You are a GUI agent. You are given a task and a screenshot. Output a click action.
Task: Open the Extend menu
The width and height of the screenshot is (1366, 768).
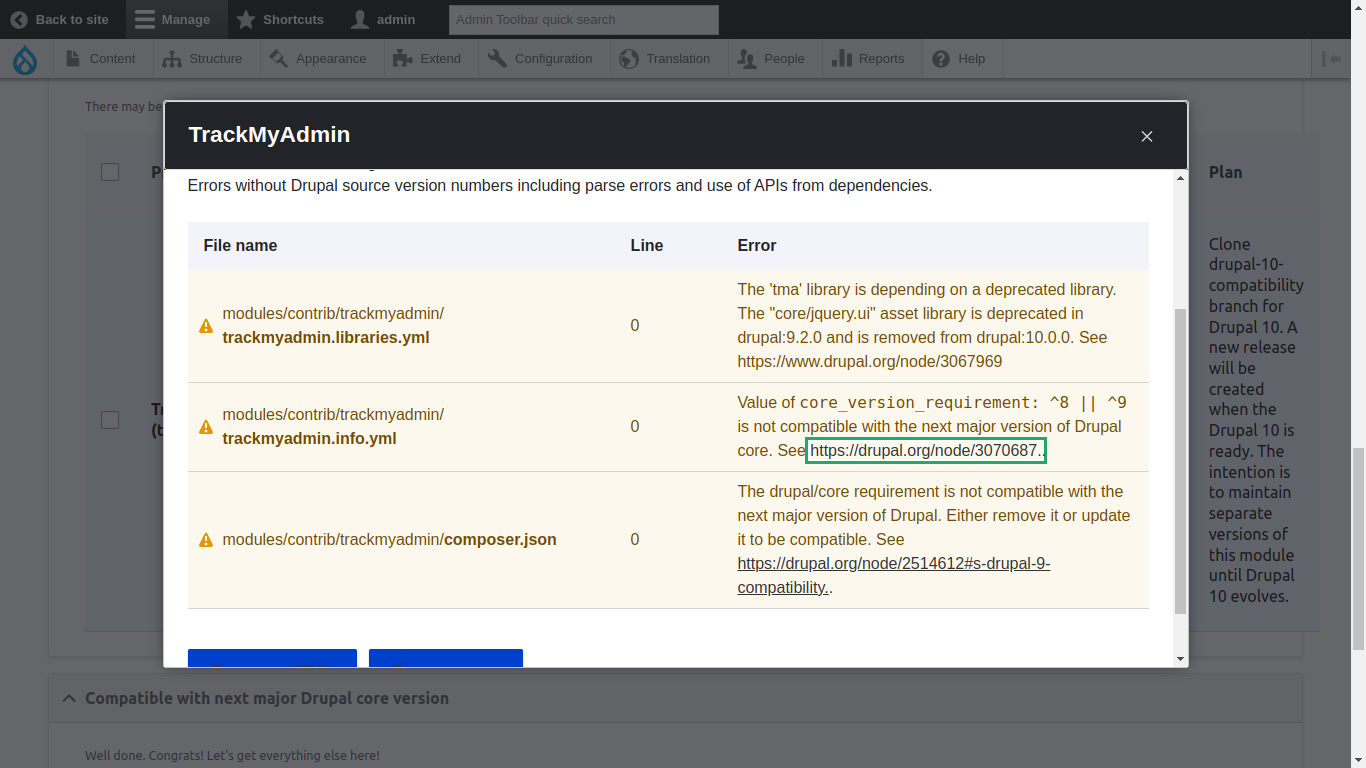(x=427, y=59)
